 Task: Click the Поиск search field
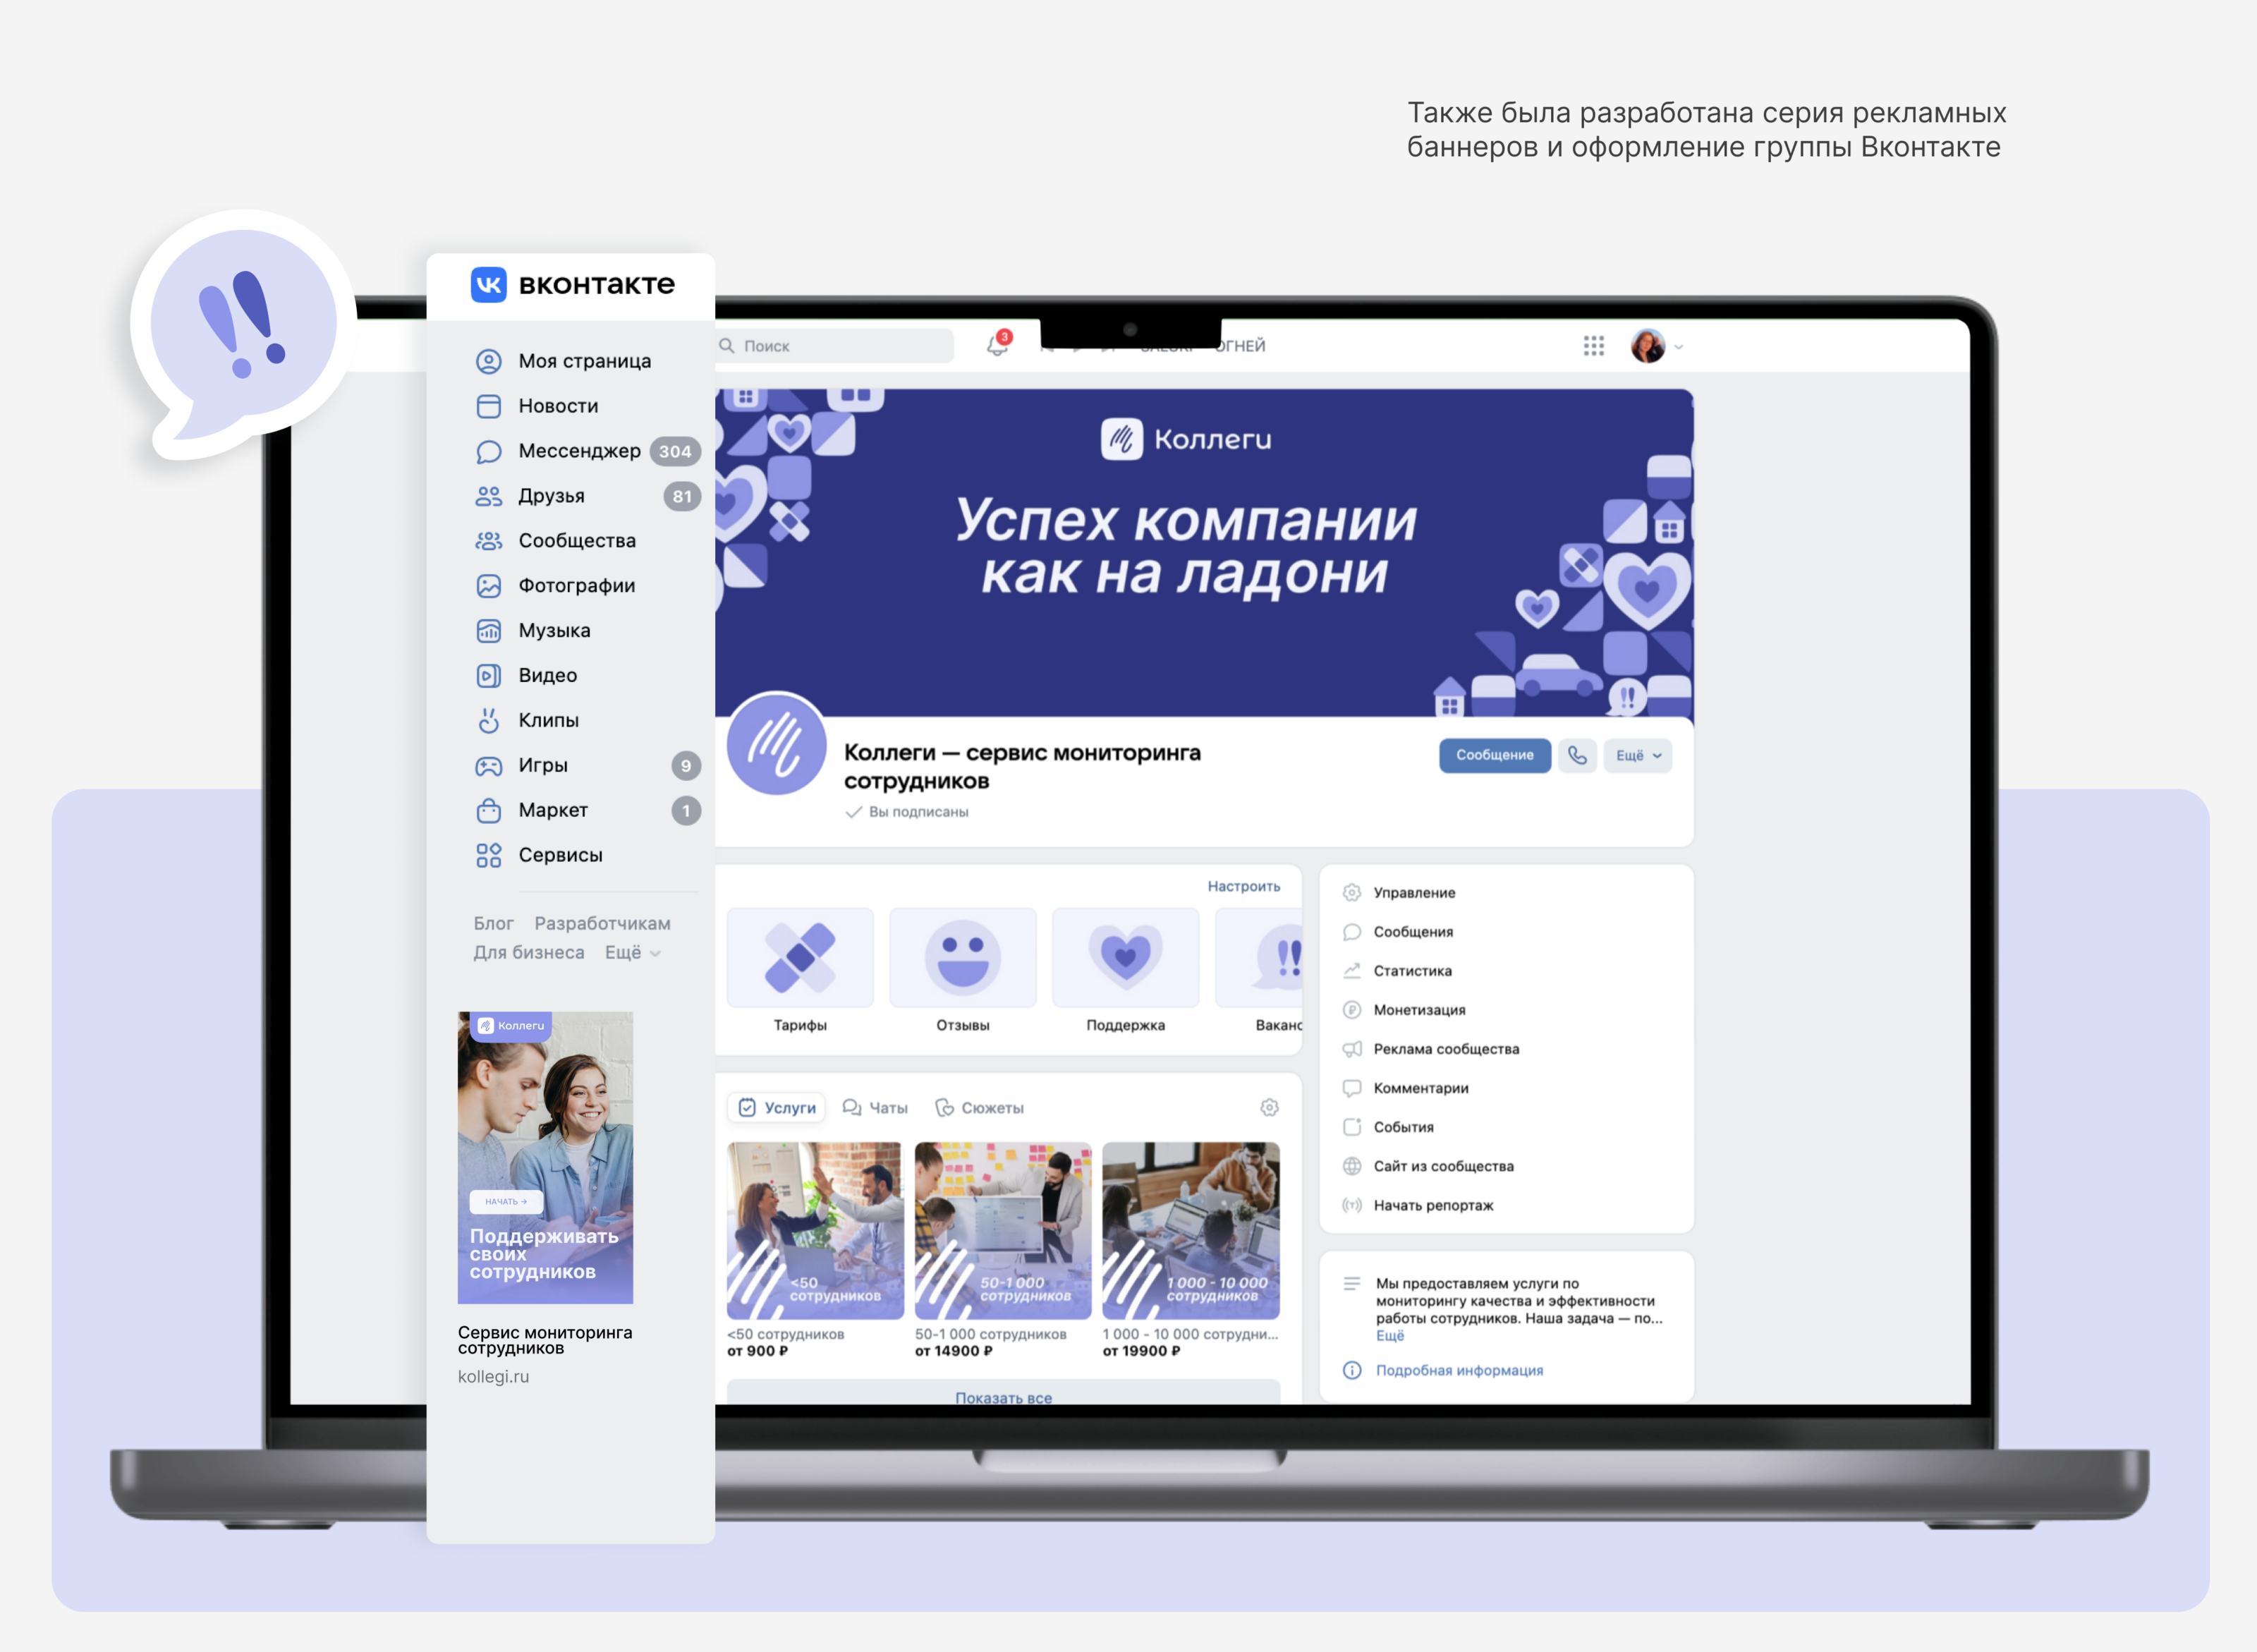point(835,346)
